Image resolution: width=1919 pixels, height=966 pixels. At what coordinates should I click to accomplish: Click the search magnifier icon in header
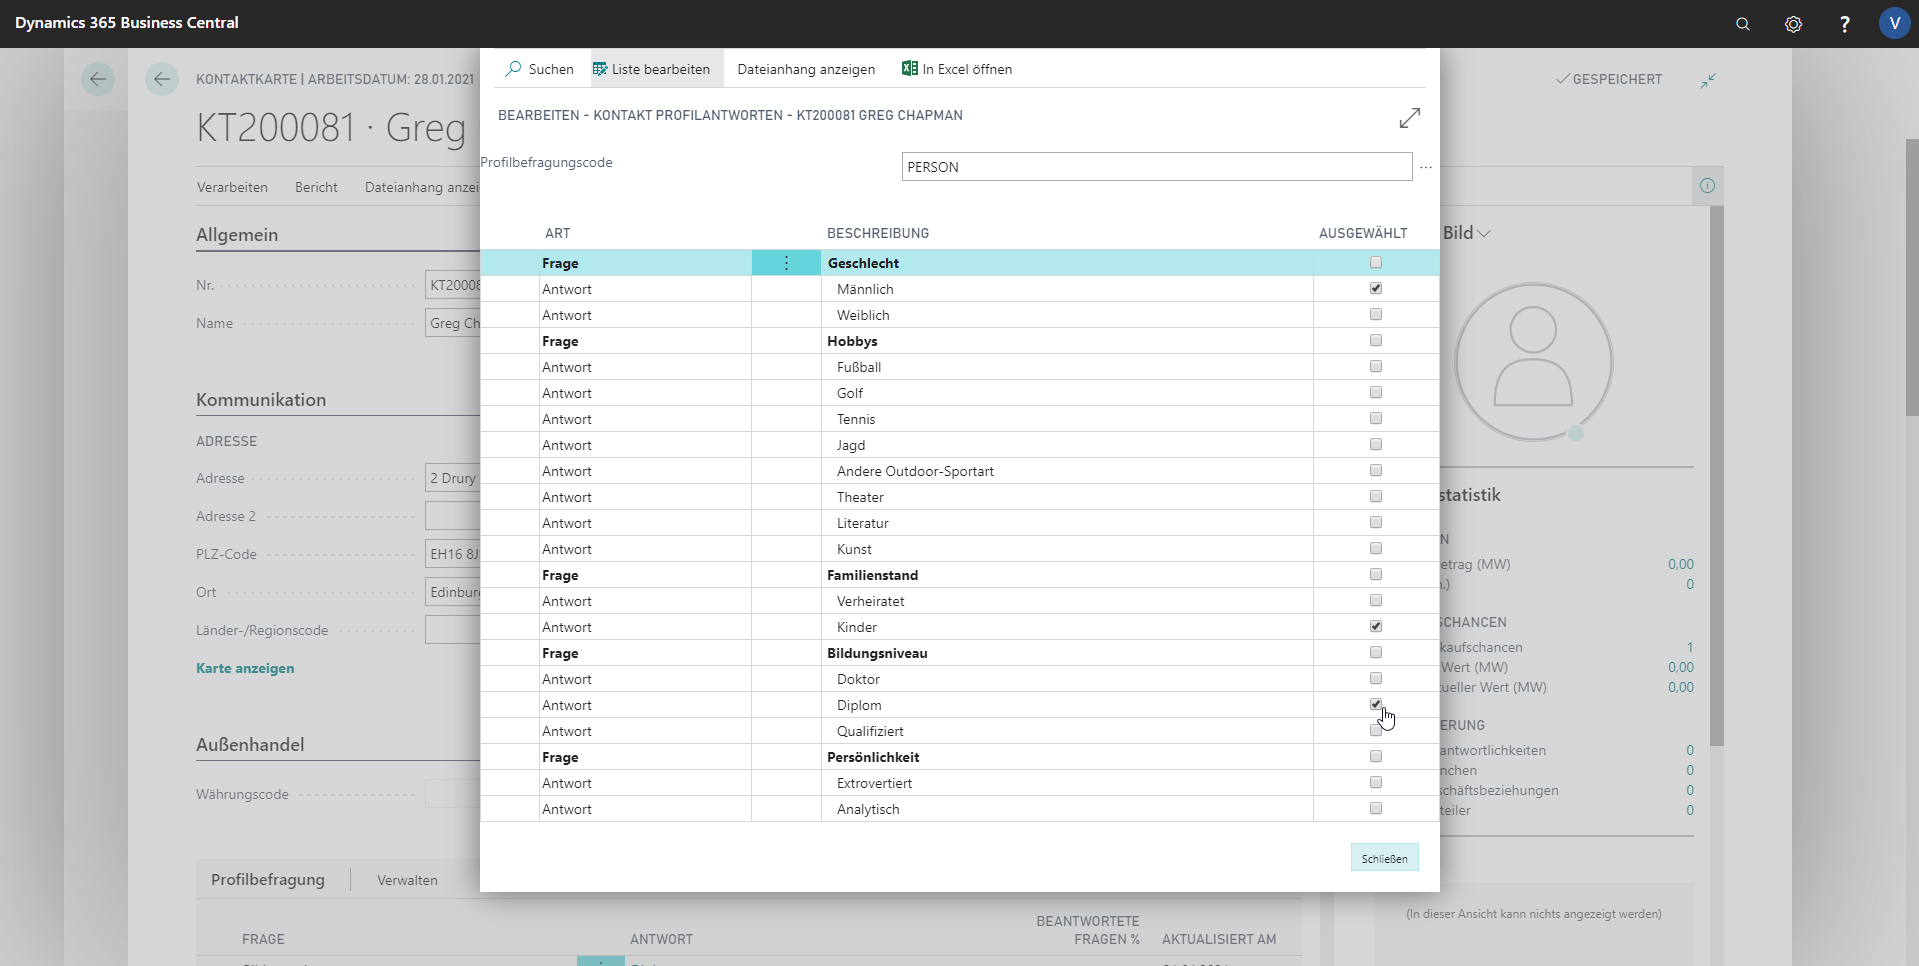click(x=1743, y=24)
